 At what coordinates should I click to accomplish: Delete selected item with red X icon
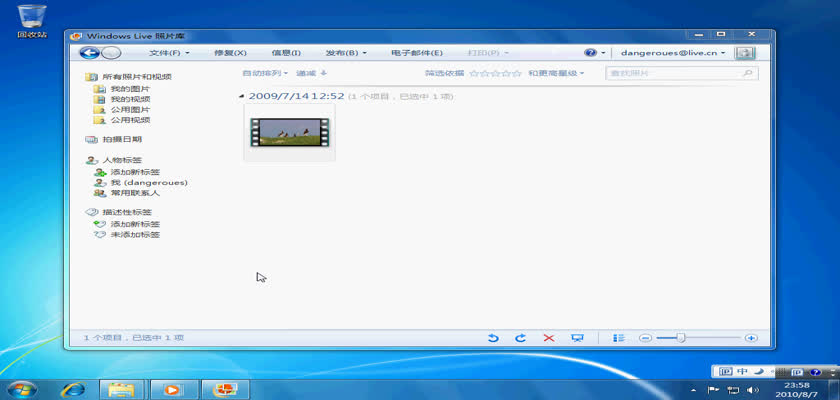coord(548,338)
